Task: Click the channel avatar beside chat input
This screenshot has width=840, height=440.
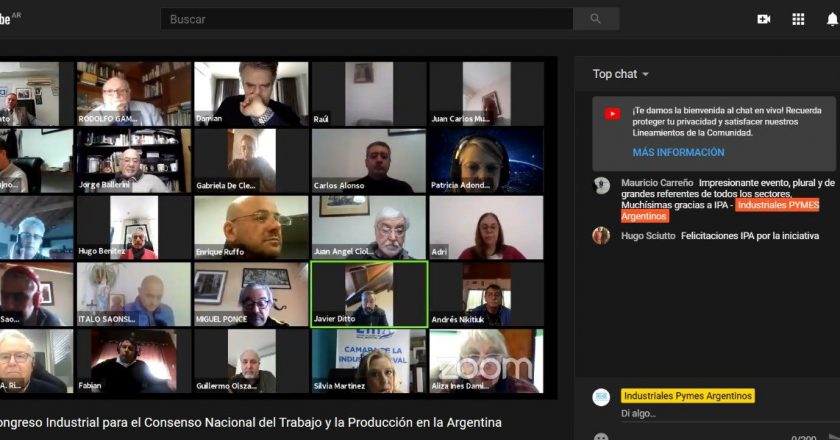Action: point(601,397)
